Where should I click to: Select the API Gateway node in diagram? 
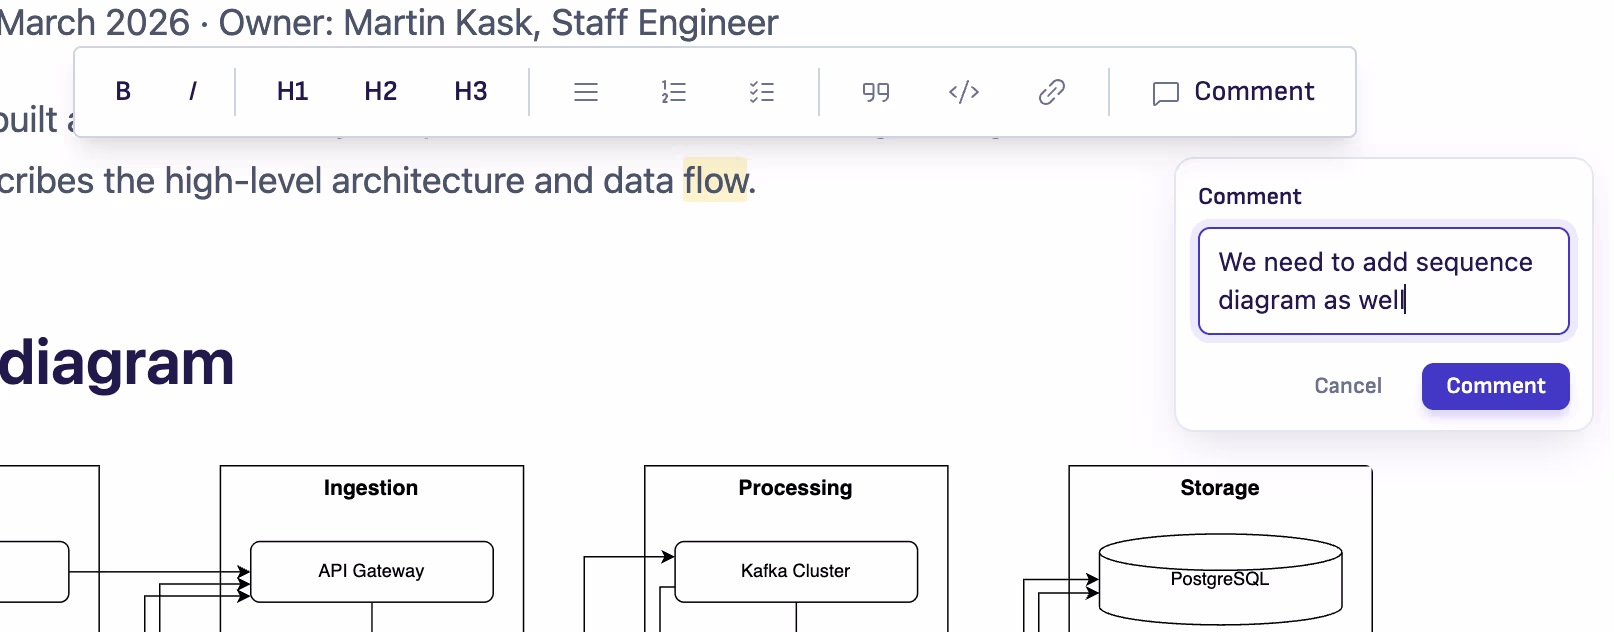[372, 572]
